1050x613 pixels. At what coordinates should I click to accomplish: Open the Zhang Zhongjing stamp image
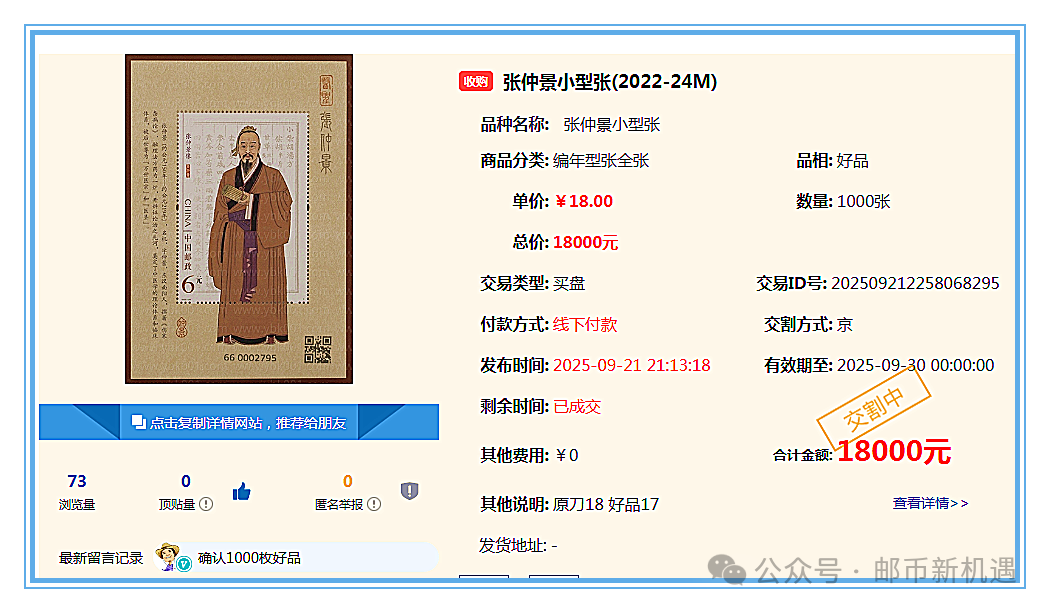[239, 219]
